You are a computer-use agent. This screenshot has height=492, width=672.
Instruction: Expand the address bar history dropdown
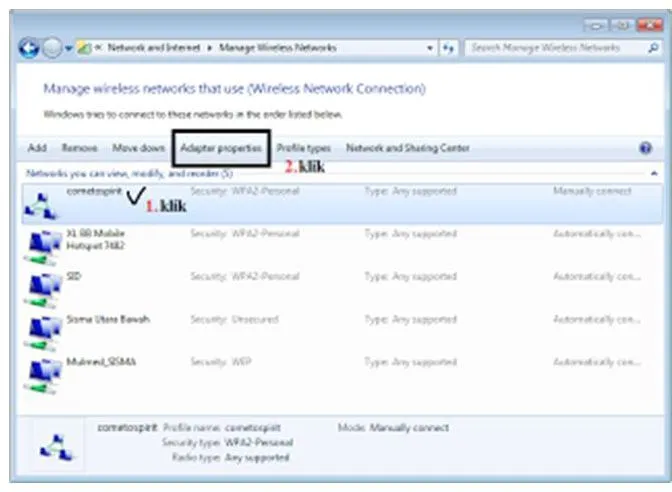[x=430, y=48]
